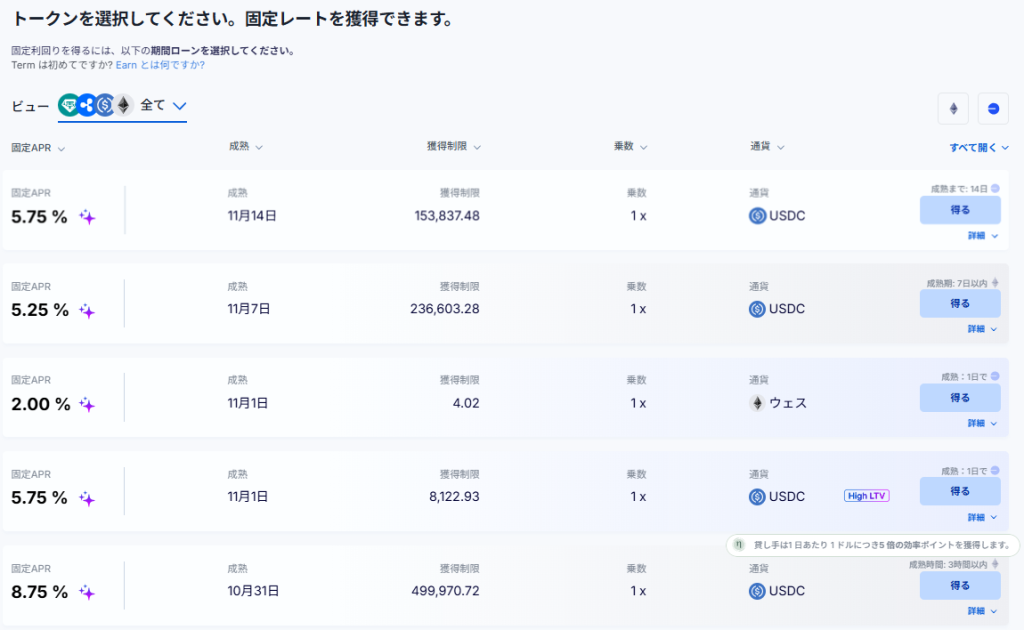Expand 詳細 for the 2.00 % ウェス row
1024x630 pixels.
982,423
